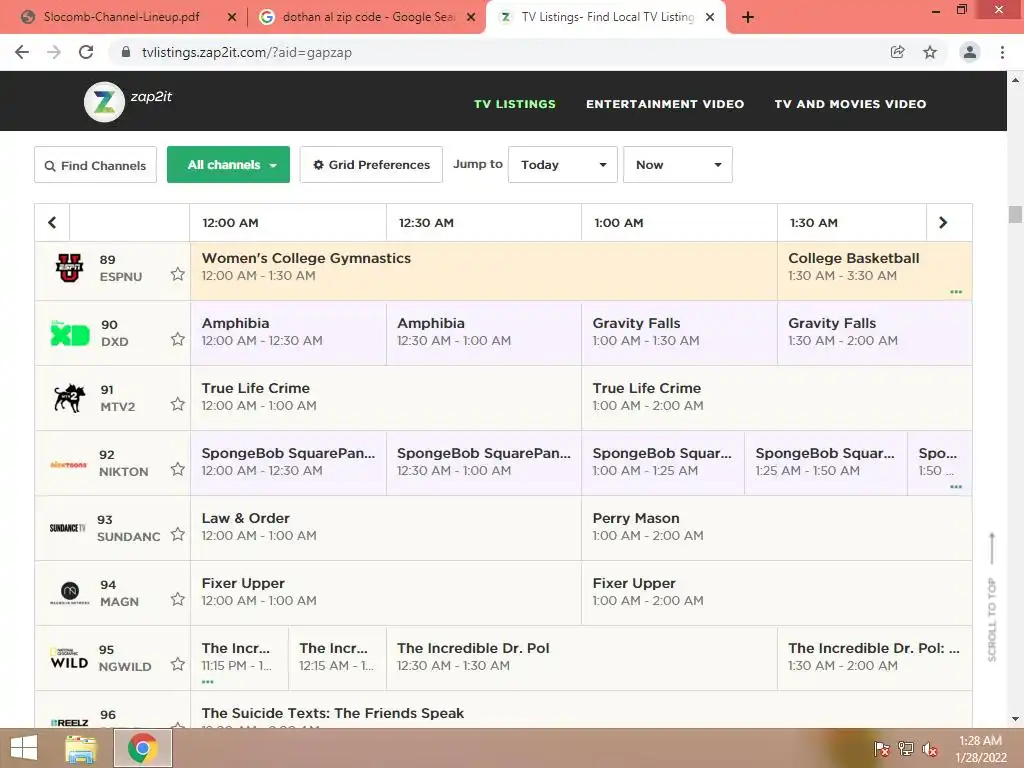Click the Nat Geo Wild channel logo
Image resolution: width=1024 pixels, height=768 pixels.
pyautogui.click(x=69, y=658)
